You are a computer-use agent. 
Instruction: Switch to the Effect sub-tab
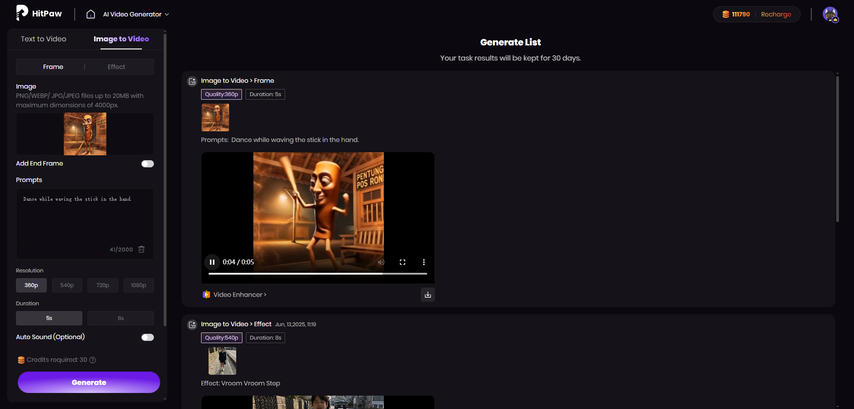click(116, 66)
